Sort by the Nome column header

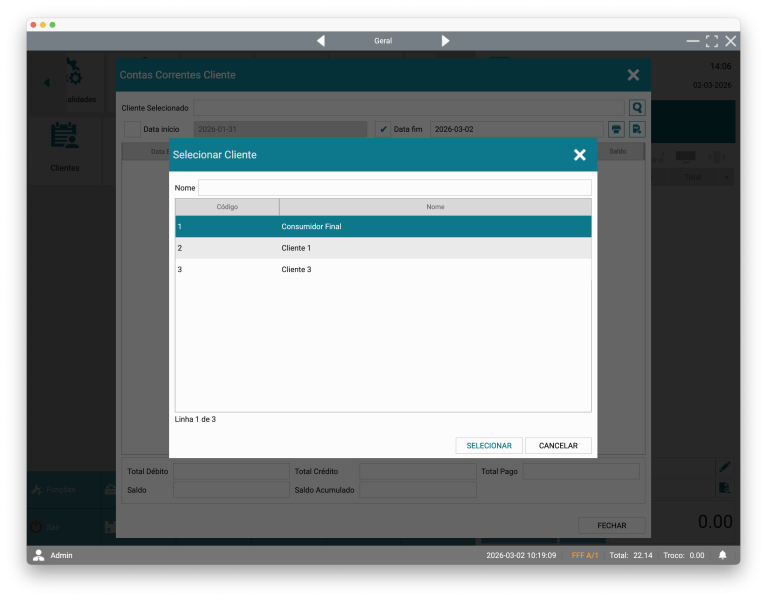pyautogui.click(x=435, y=207)
